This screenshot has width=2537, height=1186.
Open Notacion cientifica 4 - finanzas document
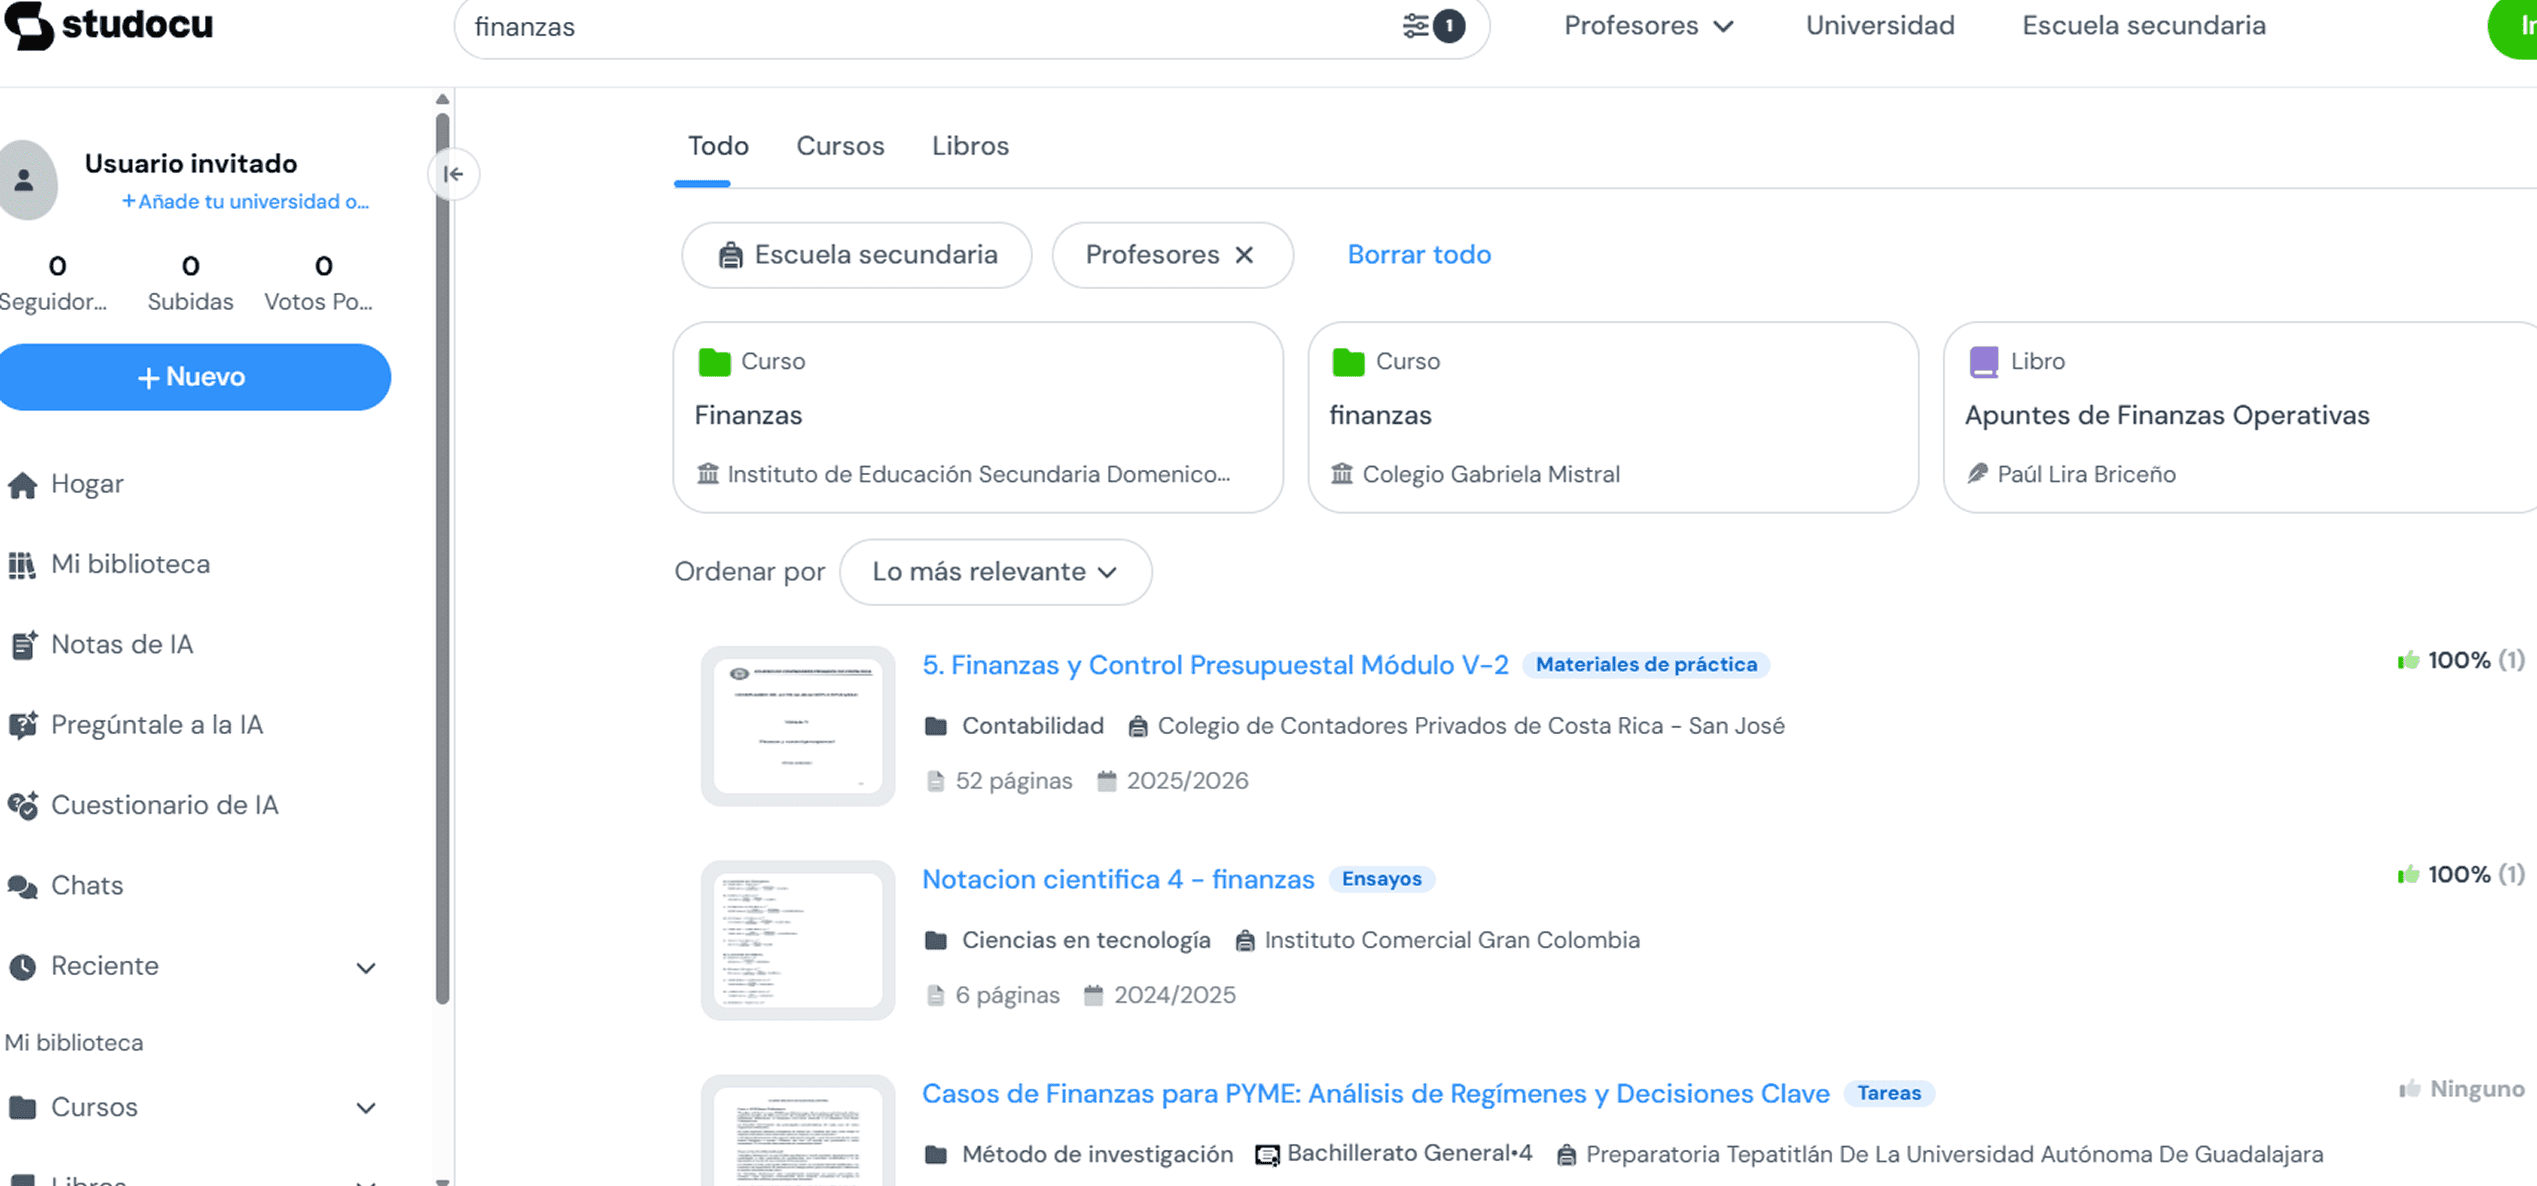pyautogui.click(x=1118, y=879)
